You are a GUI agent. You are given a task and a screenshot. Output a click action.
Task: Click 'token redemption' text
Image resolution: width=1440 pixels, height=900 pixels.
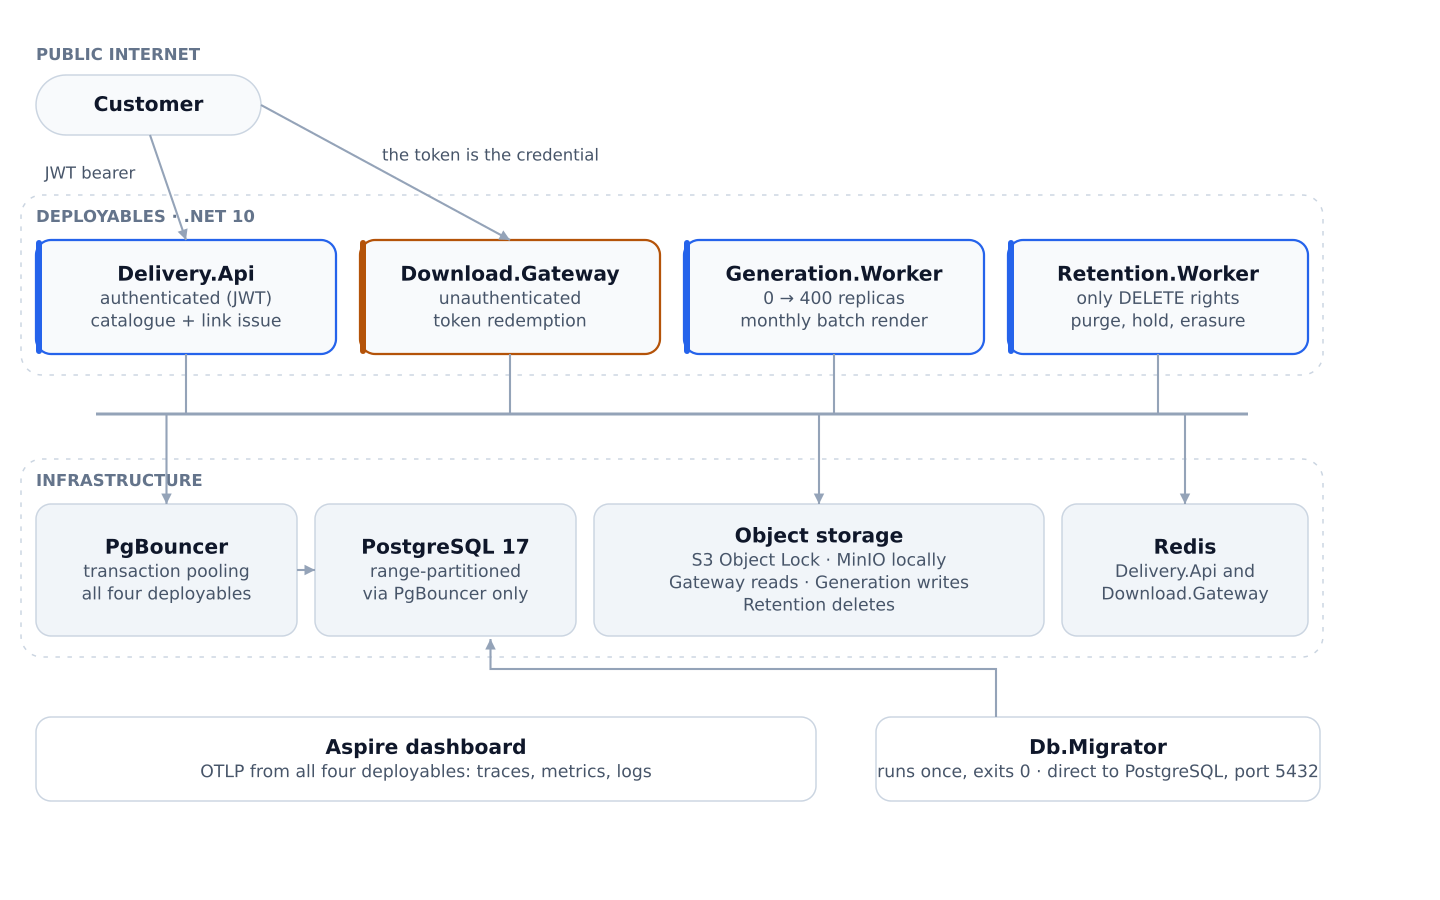(510, 321)
